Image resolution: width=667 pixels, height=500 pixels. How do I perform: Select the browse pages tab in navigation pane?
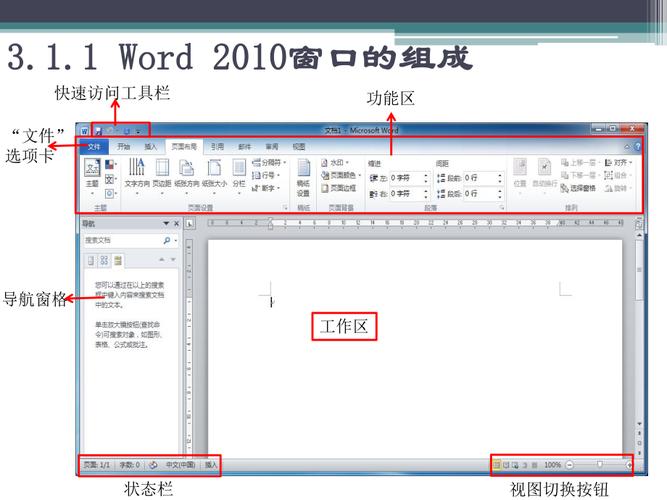(104, 260)
